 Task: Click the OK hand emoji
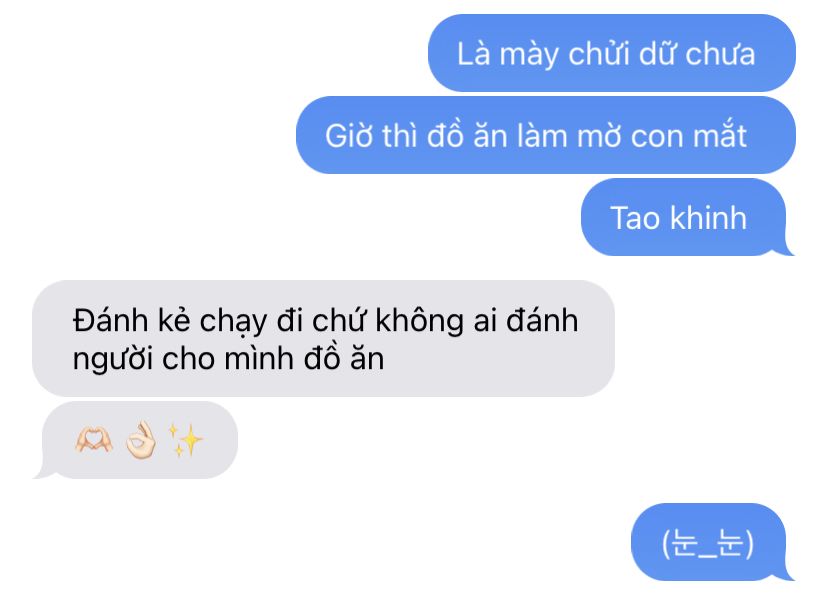(141, 440)
